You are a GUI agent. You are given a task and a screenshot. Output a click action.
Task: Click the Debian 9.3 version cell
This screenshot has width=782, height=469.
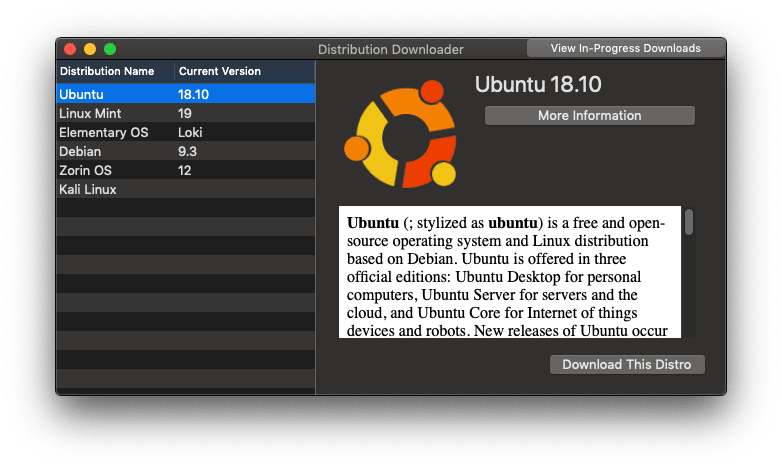pos(188,151)
